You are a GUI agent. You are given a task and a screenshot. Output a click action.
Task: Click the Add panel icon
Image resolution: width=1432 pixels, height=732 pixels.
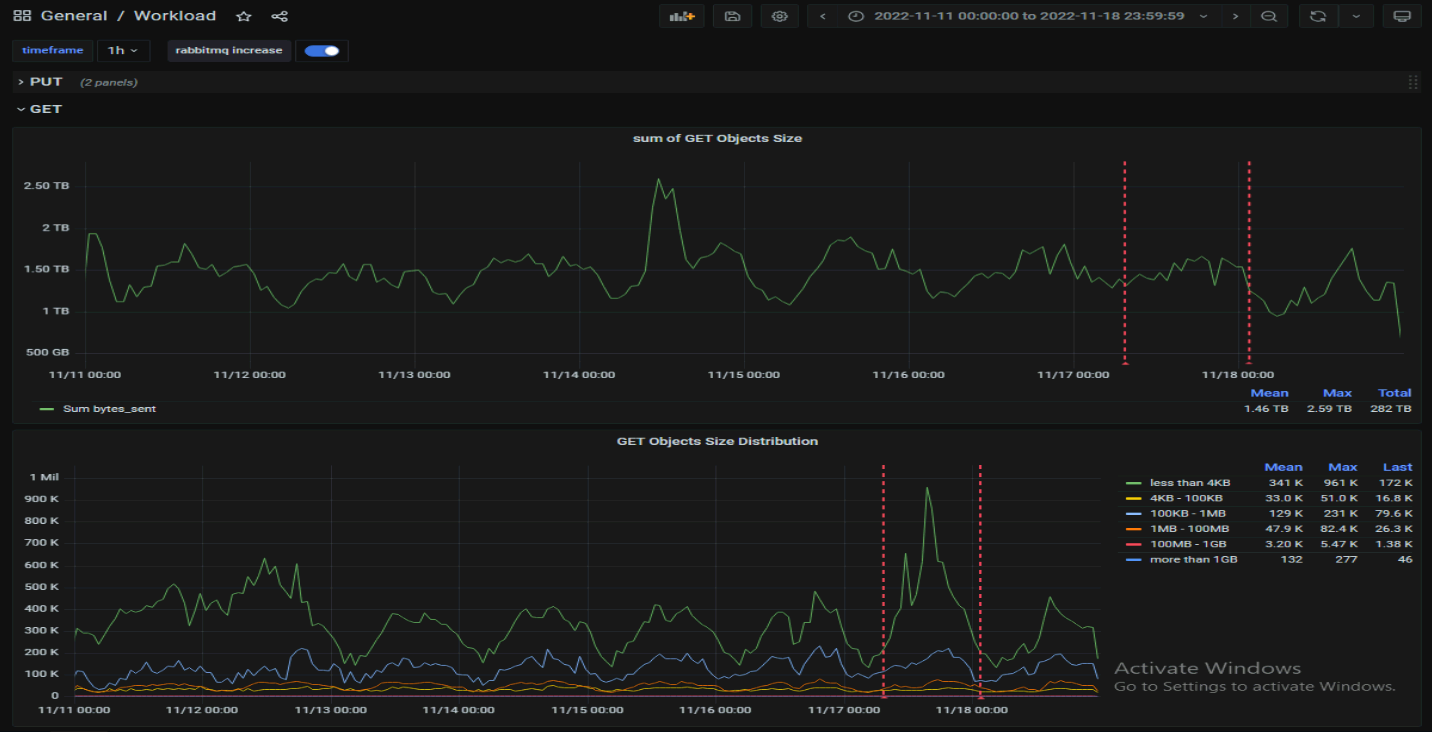(682, 16)
